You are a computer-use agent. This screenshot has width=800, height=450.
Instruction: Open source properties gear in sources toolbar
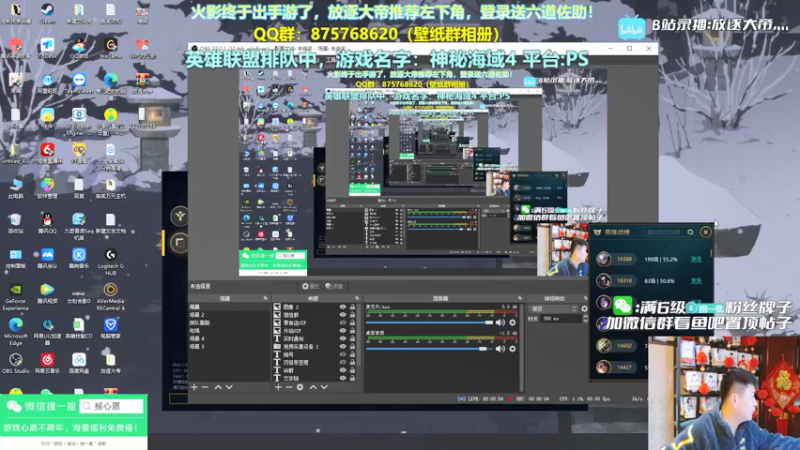click(x=300, y=387)
